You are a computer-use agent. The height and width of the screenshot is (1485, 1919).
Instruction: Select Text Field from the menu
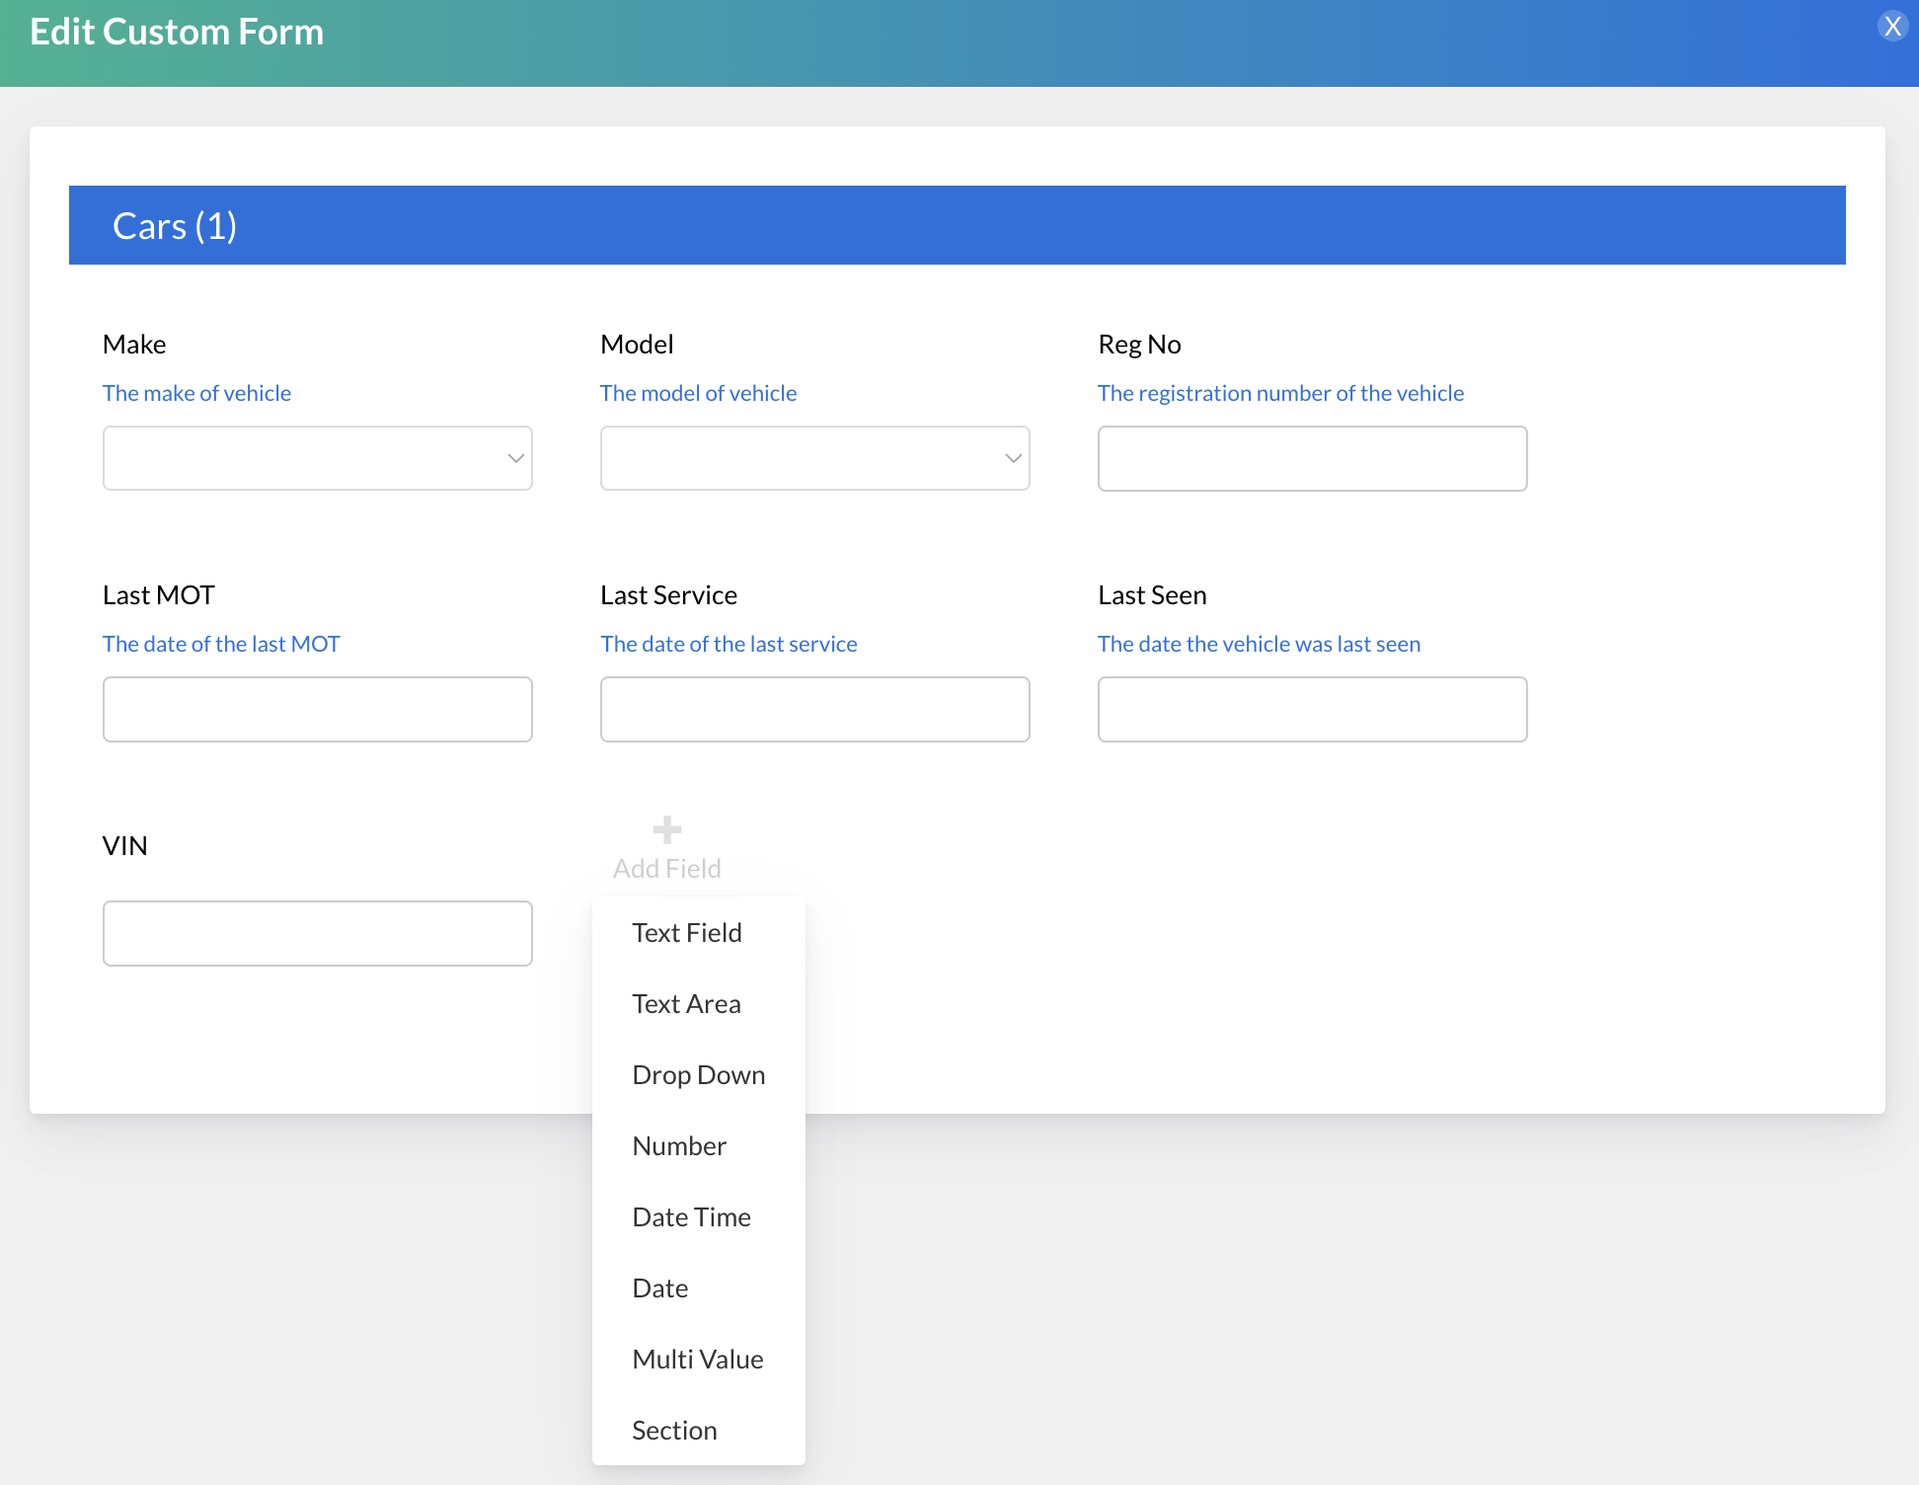(686, 932)
